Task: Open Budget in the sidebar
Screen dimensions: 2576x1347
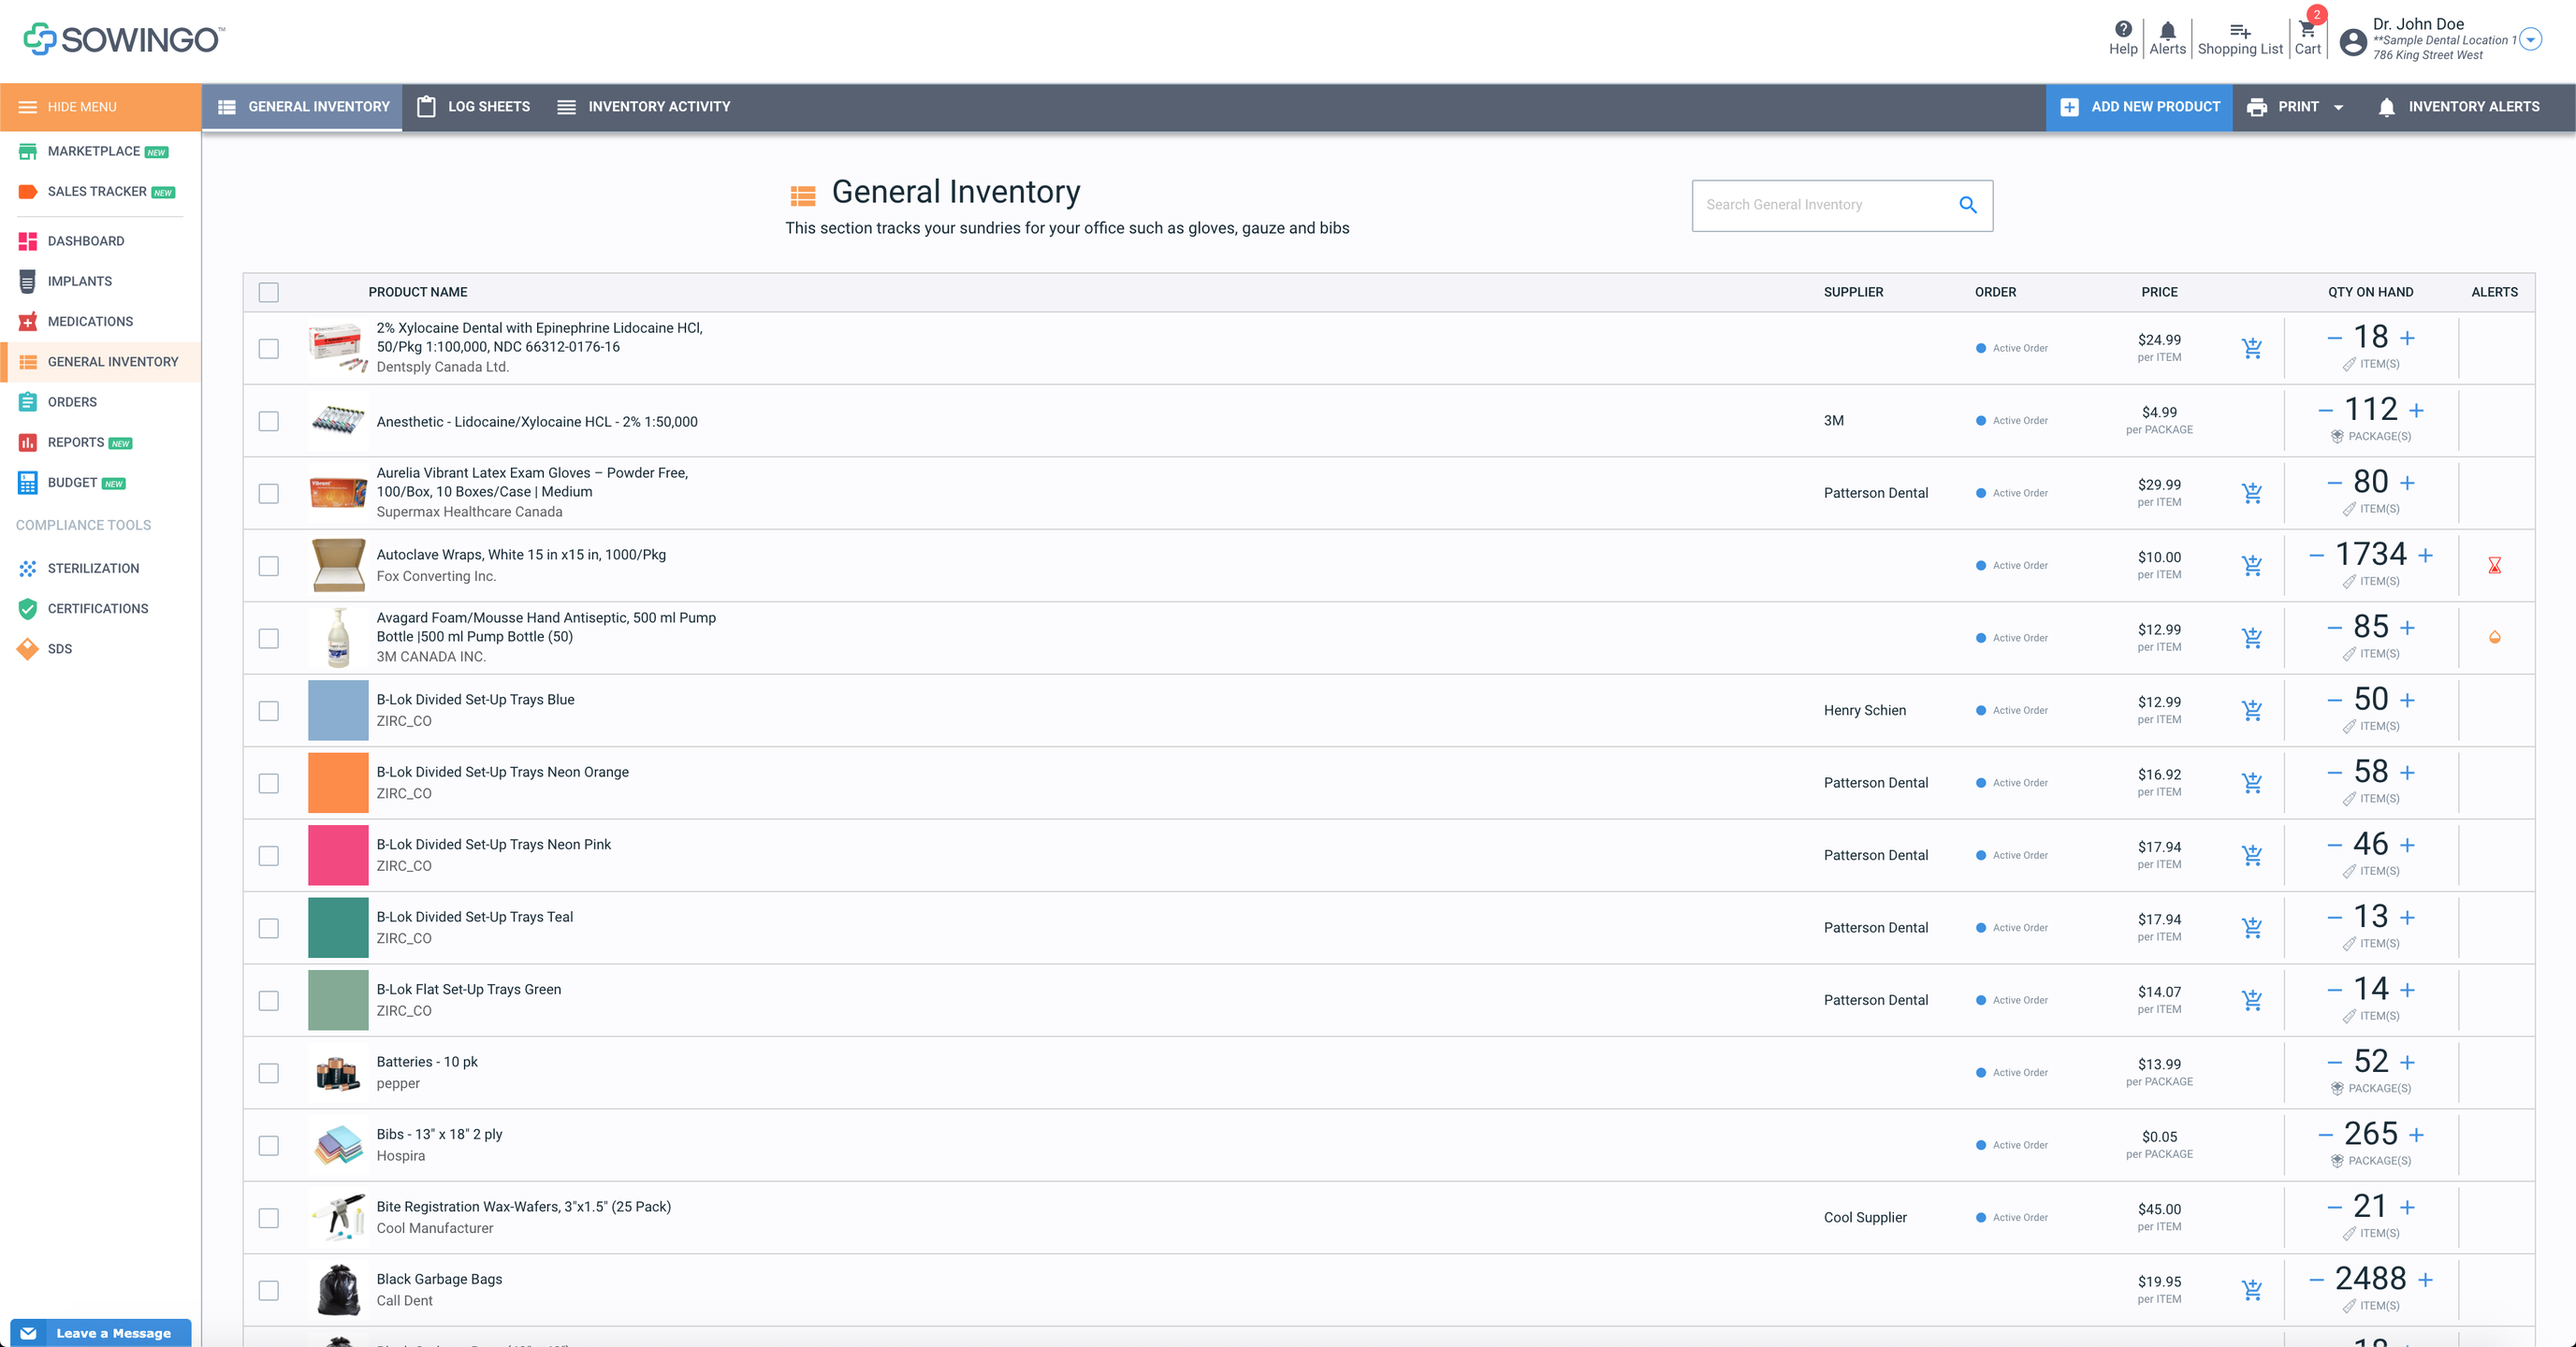Action: (x=71, y=482)
